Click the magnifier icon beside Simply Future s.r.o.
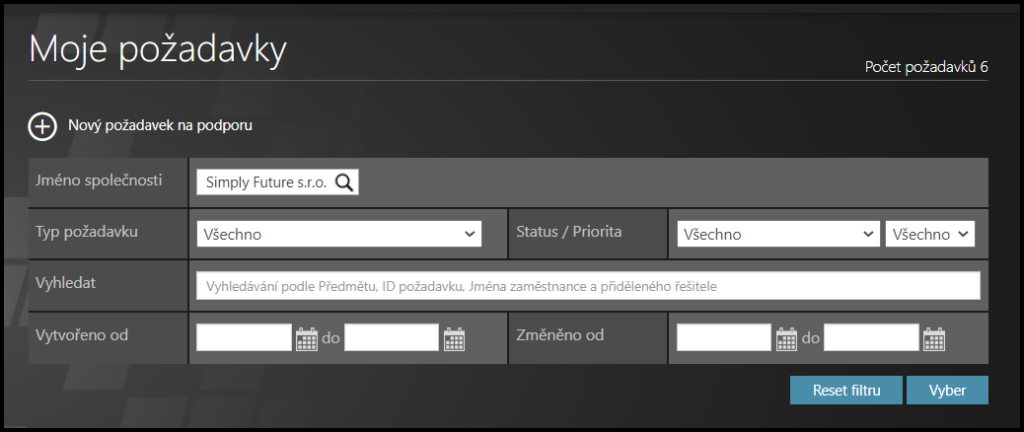The width and height of the screenshot is (1024, 432). (x=344, y=182)
